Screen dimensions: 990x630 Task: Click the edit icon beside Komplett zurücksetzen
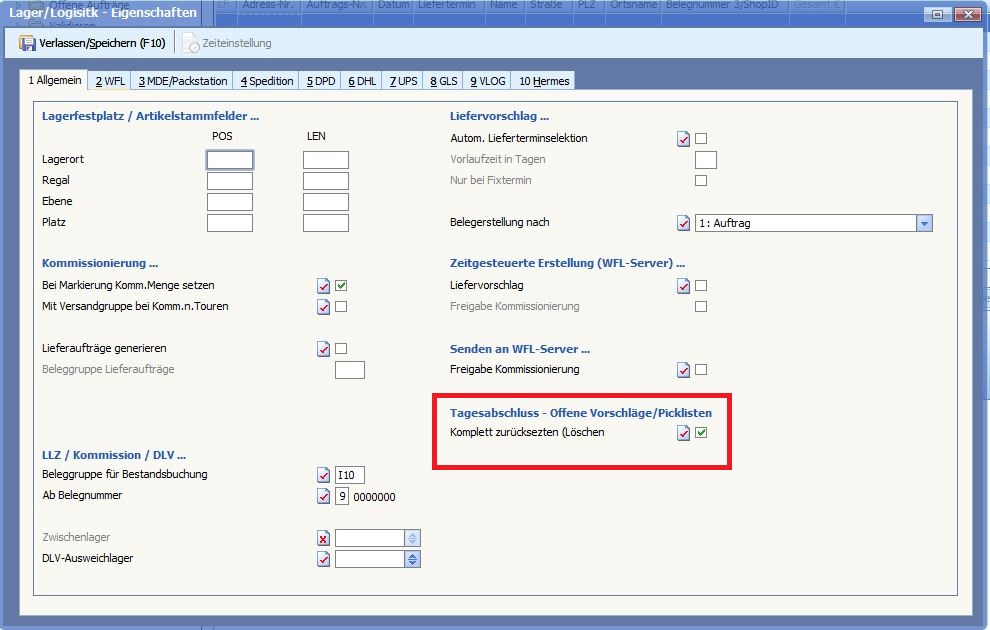coord(684,433)
